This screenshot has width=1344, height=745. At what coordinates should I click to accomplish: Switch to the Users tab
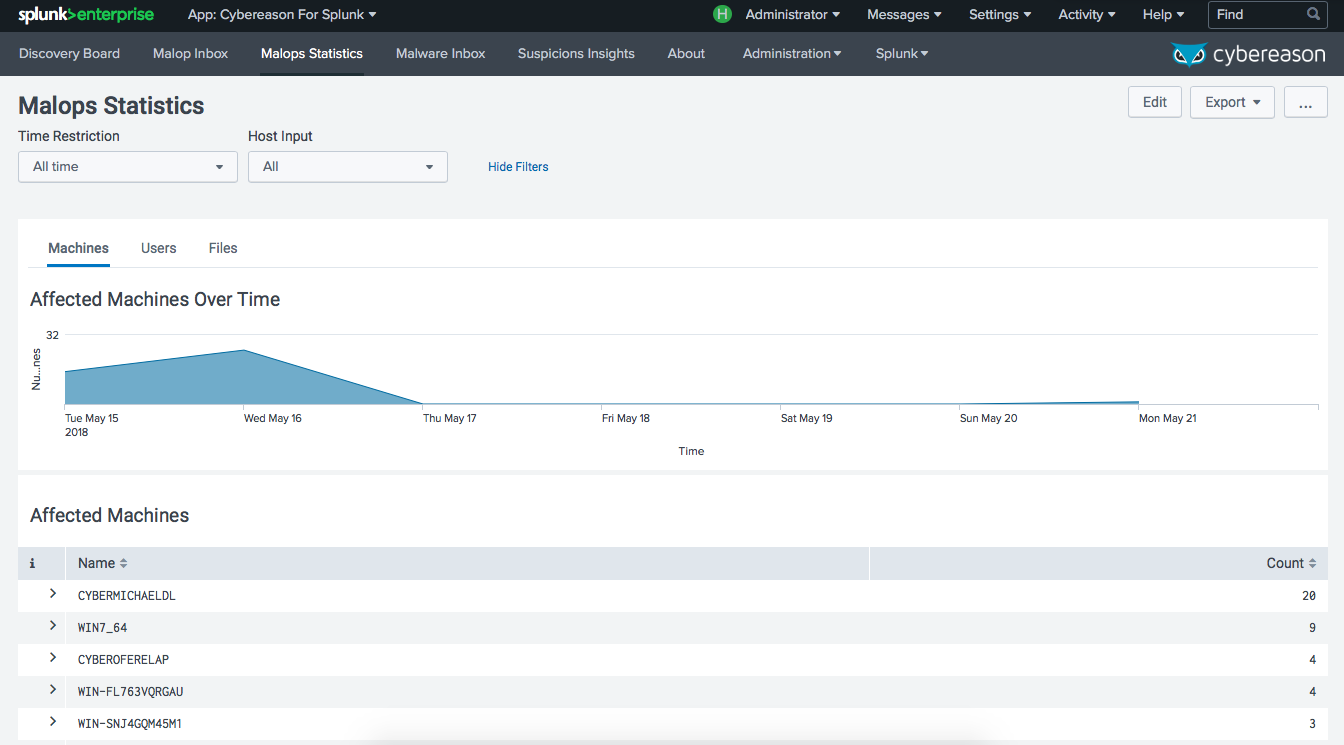click(x=158, y=248)
